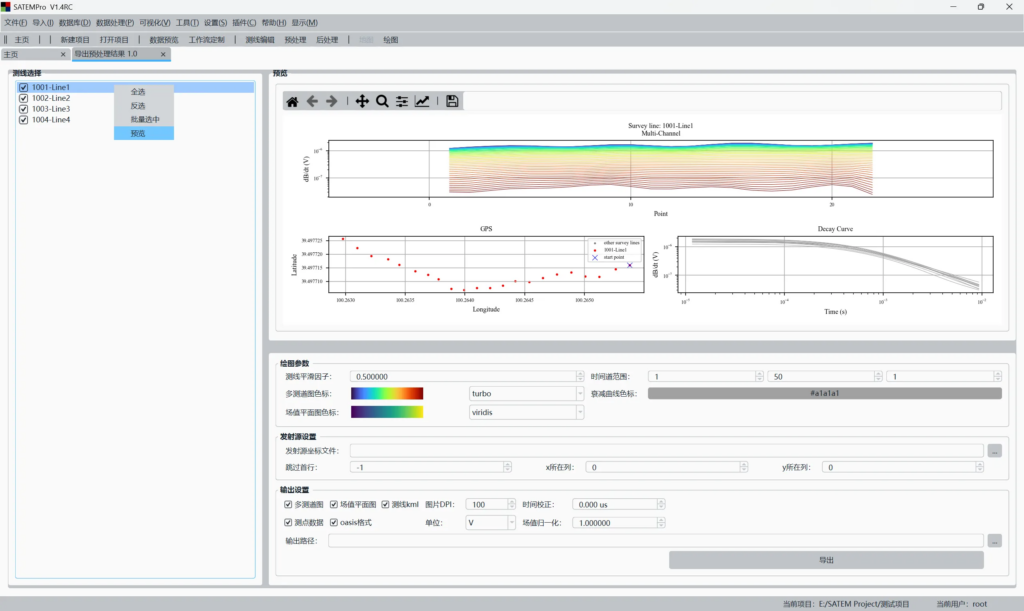Click the #a1a1a1 decay curve color swatch
The width and height of the screenshot is (1024, 611).
click(x=824, y=394)
